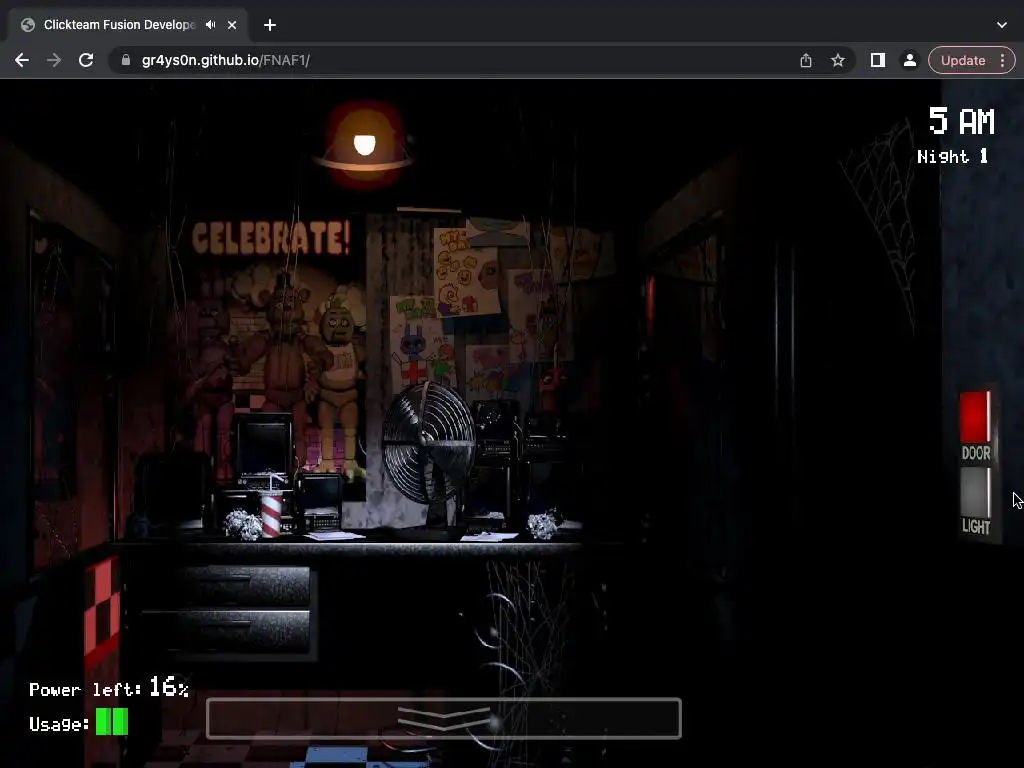Go back to the previous page

22,60
